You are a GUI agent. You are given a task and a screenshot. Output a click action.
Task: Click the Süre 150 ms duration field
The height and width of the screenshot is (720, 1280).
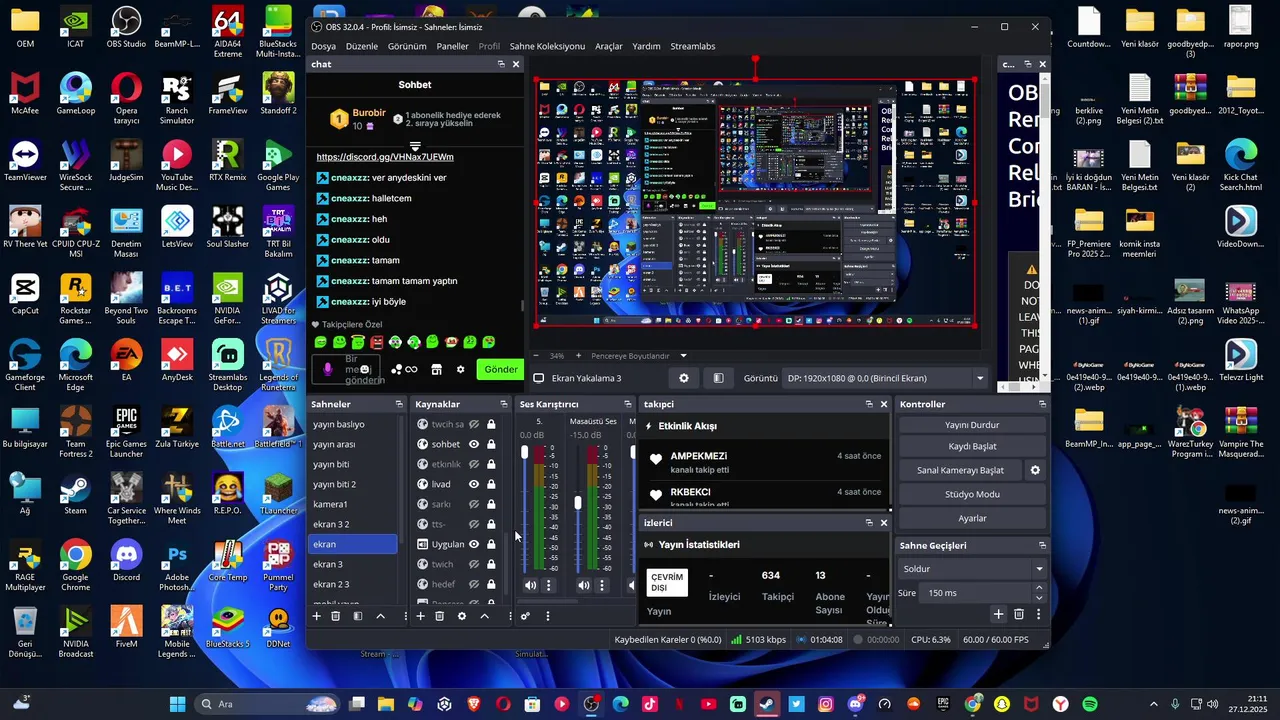coord(974,593)
